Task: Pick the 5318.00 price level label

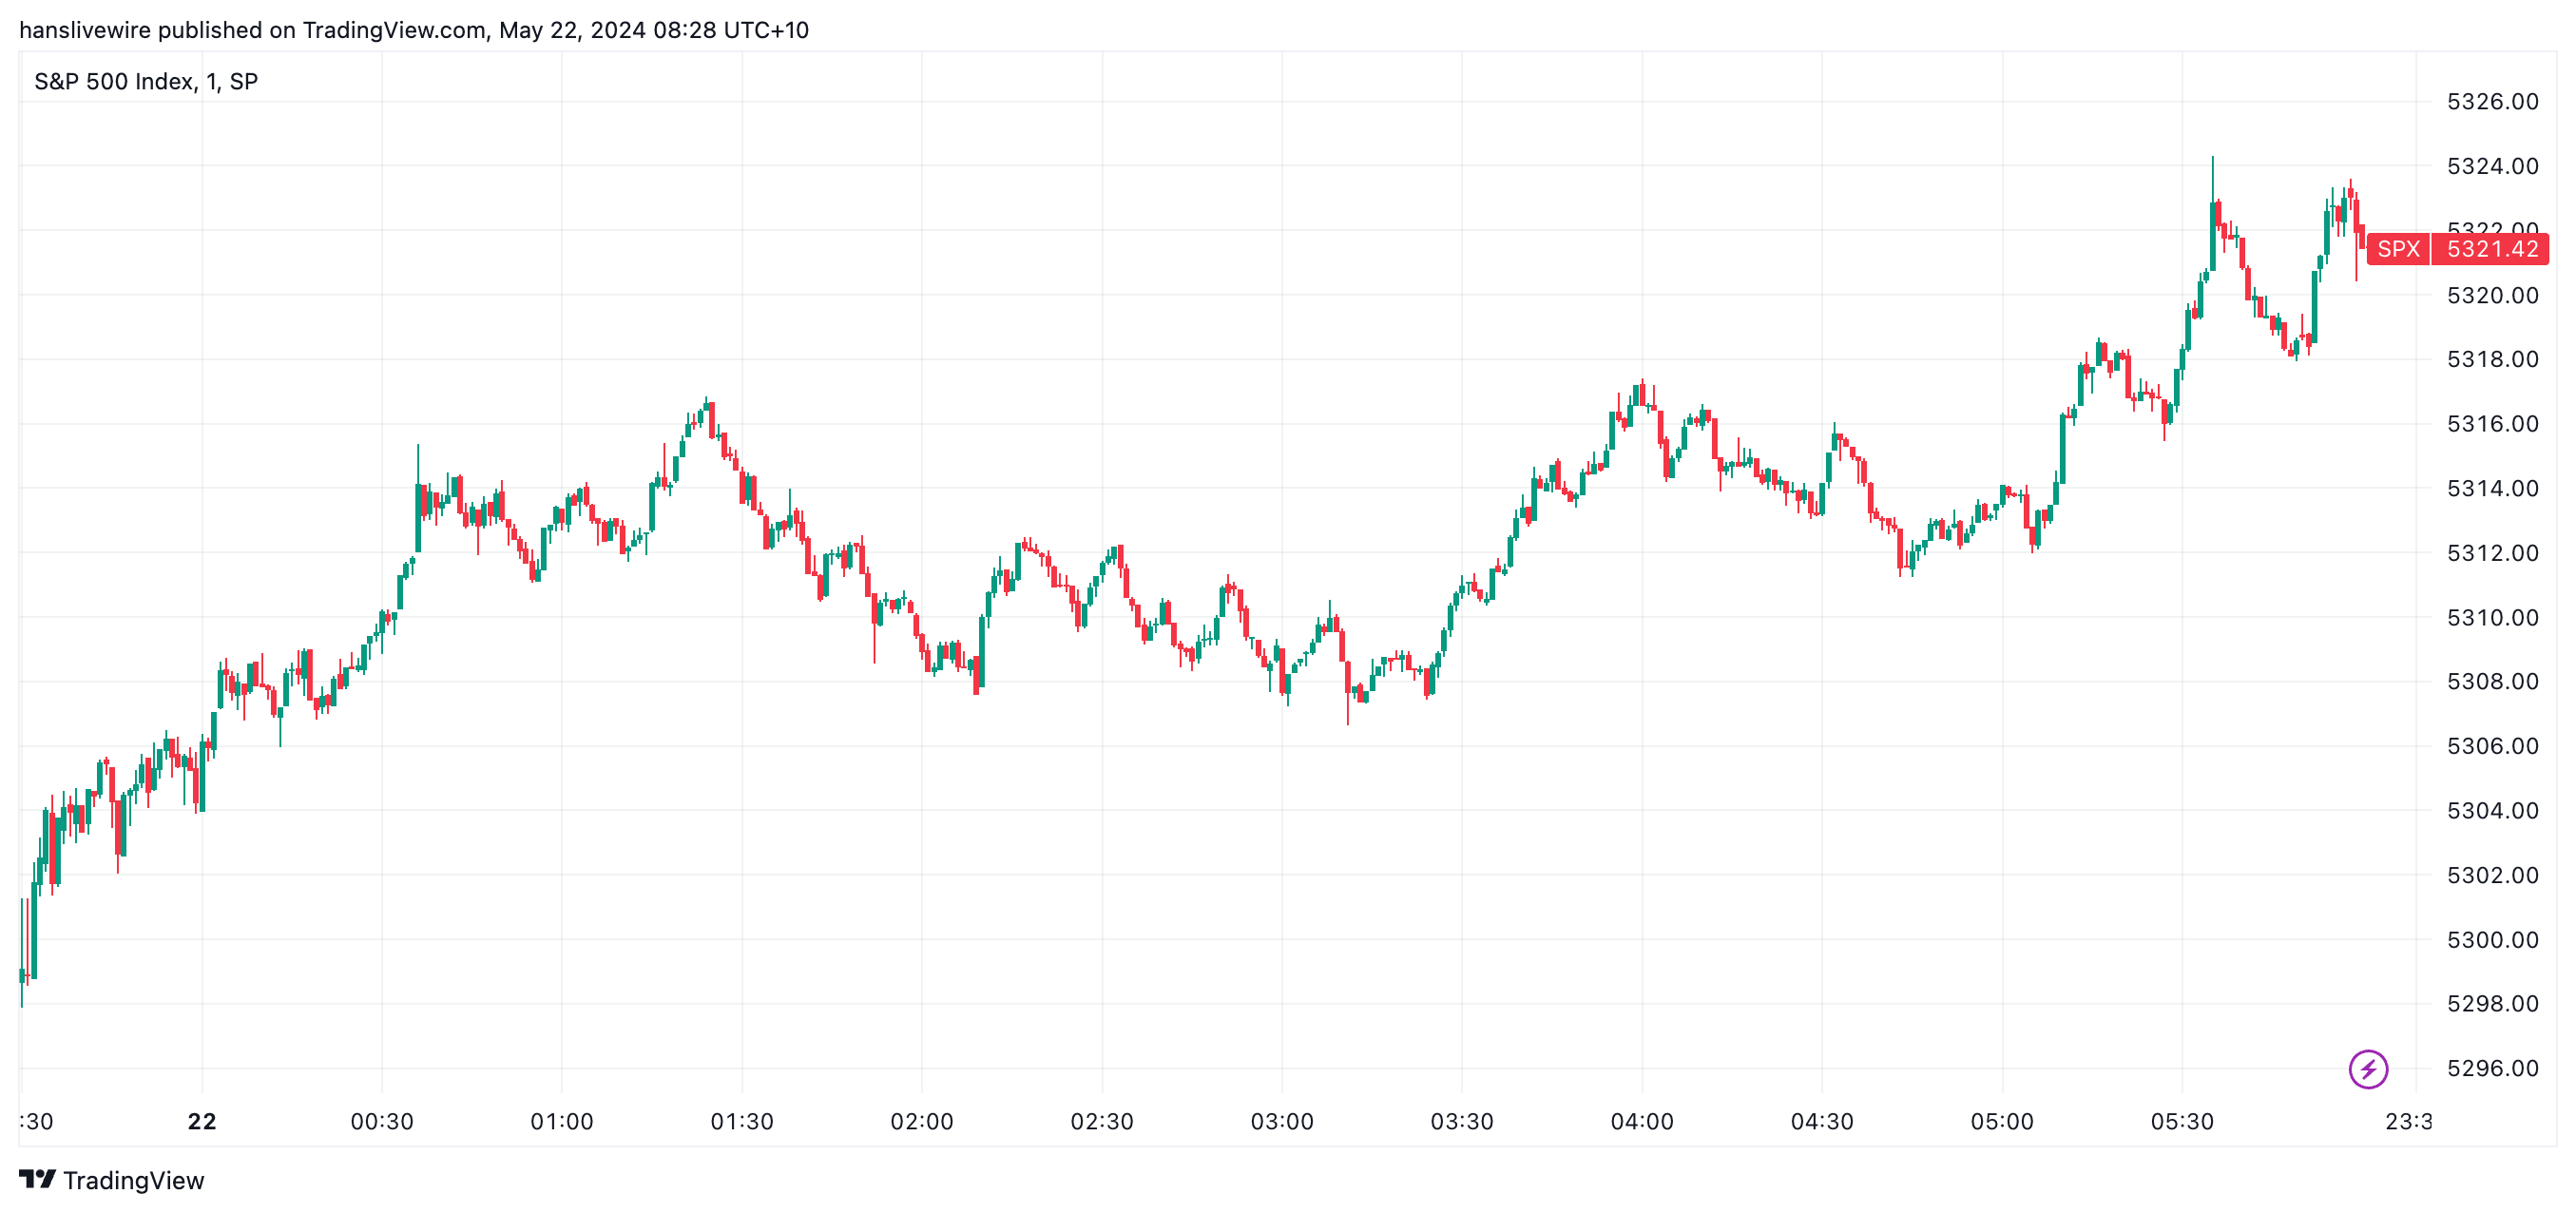Action: click(x=2492, y=359)
